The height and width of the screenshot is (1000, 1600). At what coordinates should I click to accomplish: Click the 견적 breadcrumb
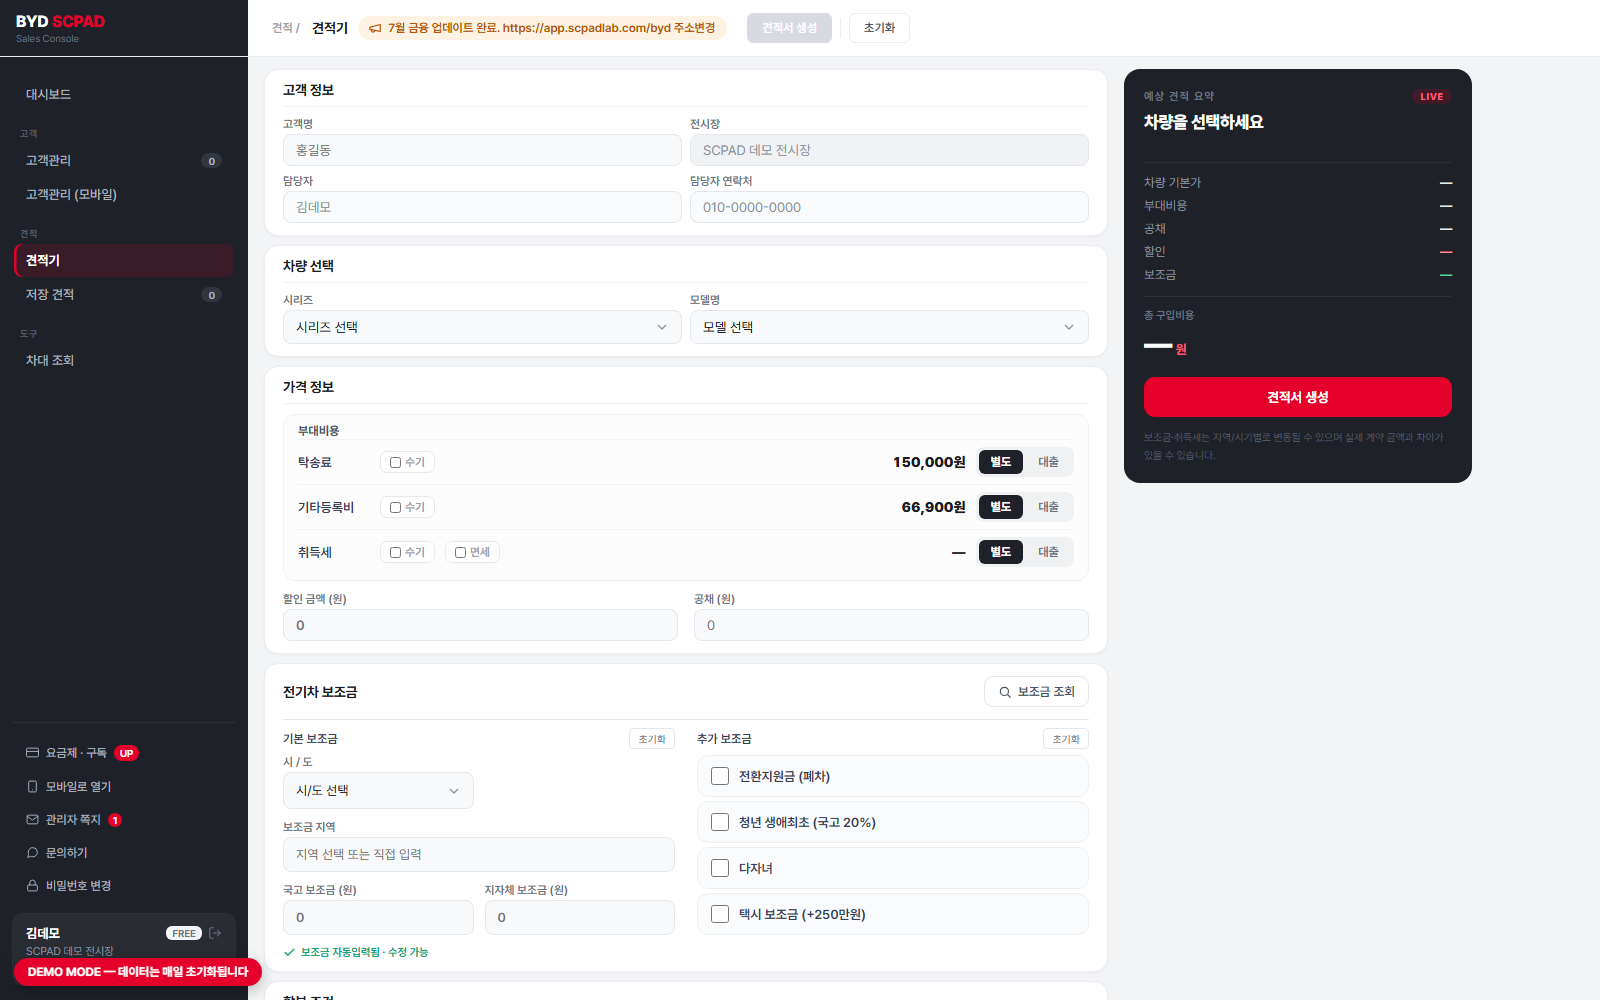(x=282, y=28)
